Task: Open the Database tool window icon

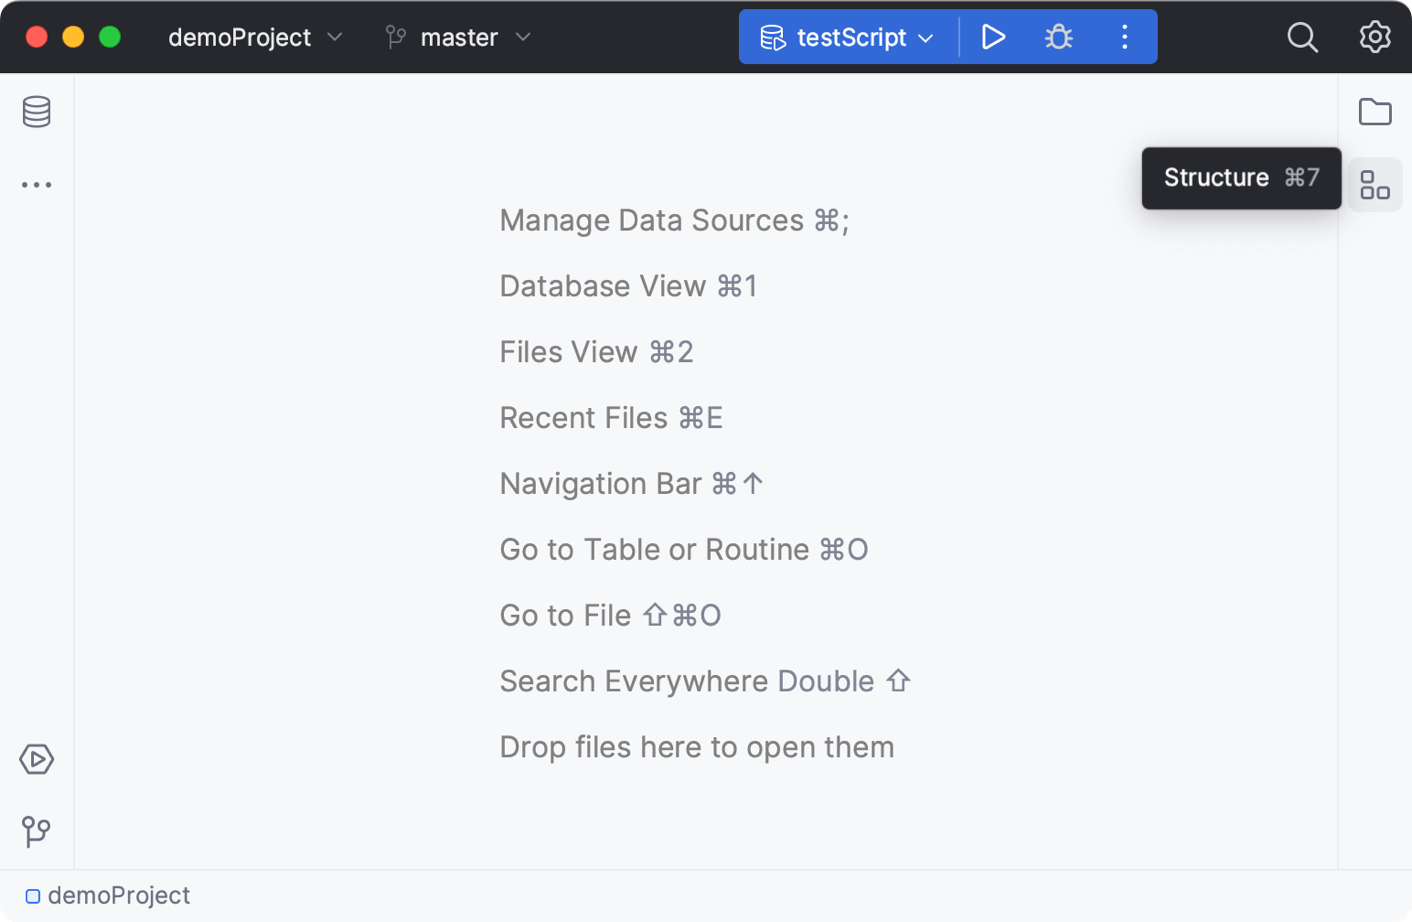Action: point(36,112)
